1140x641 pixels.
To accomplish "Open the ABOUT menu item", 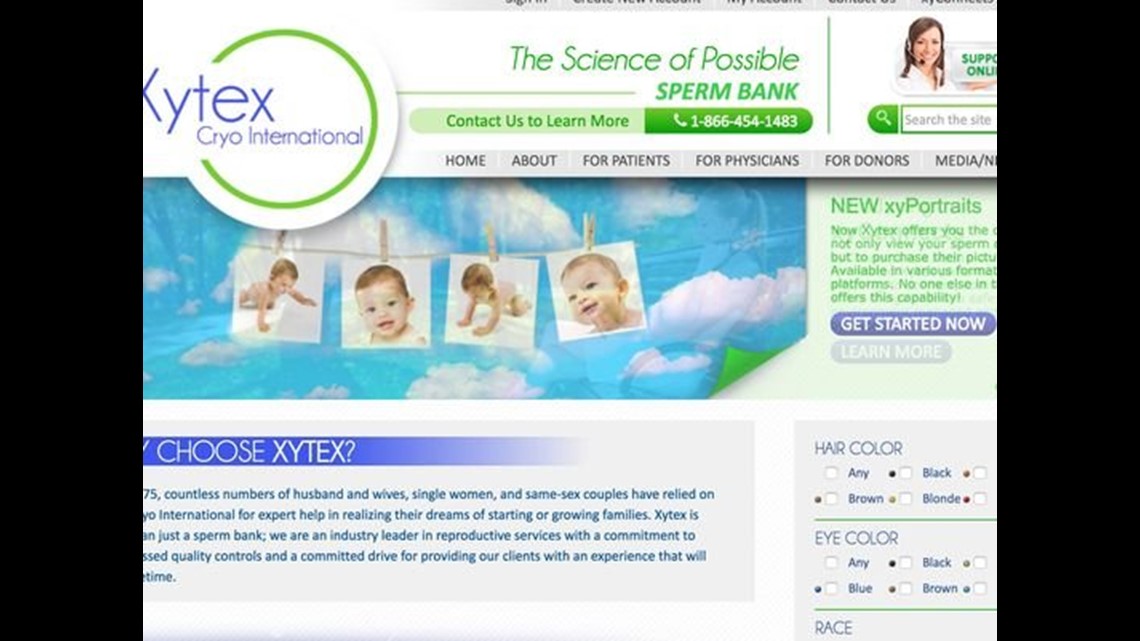I will [x=534, y=161].
